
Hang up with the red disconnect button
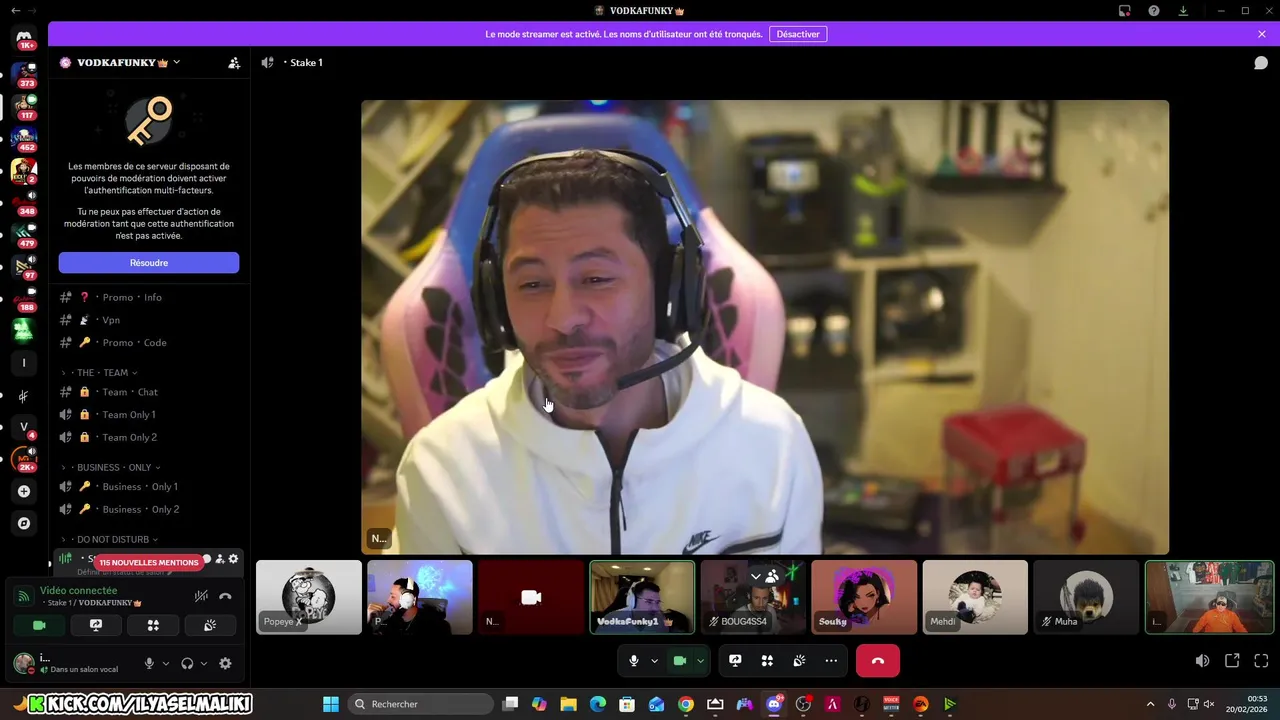878,660
